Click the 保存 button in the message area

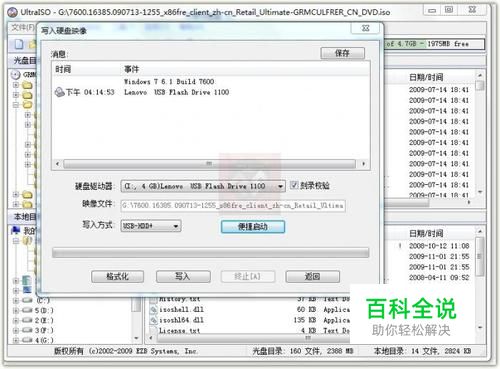point(342,53)
